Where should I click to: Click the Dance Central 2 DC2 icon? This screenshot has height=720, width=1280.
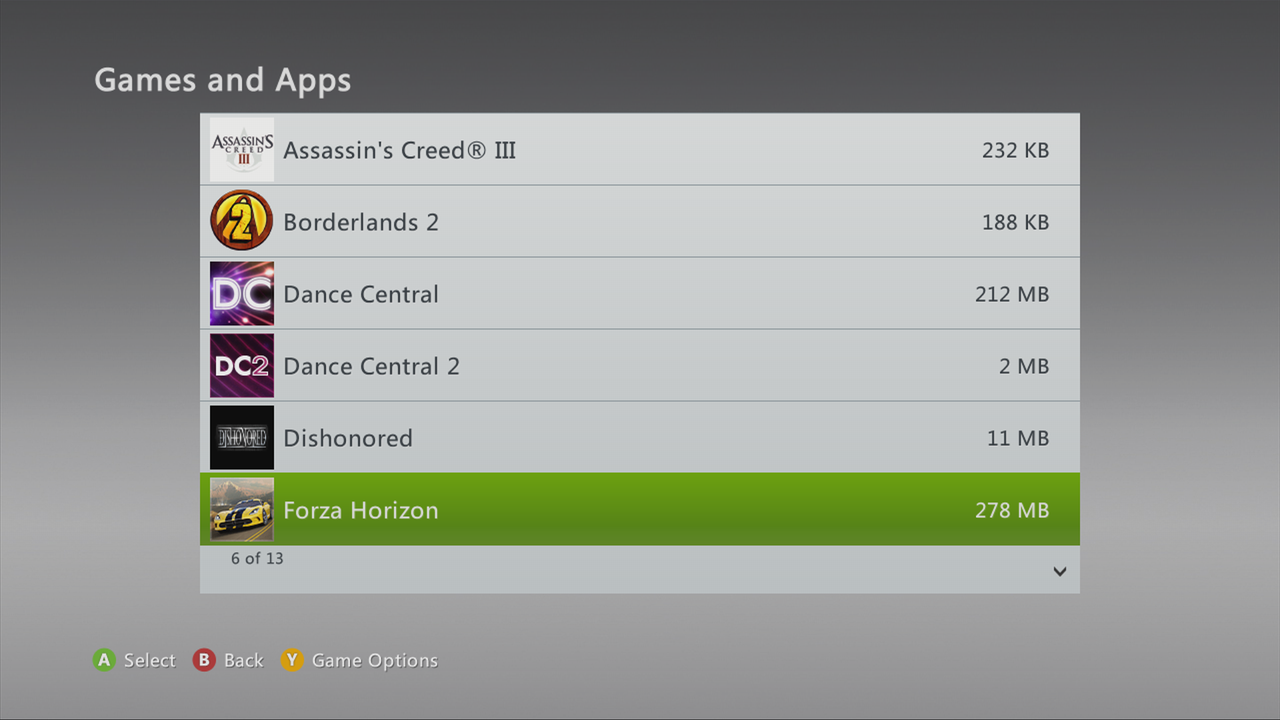(242, 366)
